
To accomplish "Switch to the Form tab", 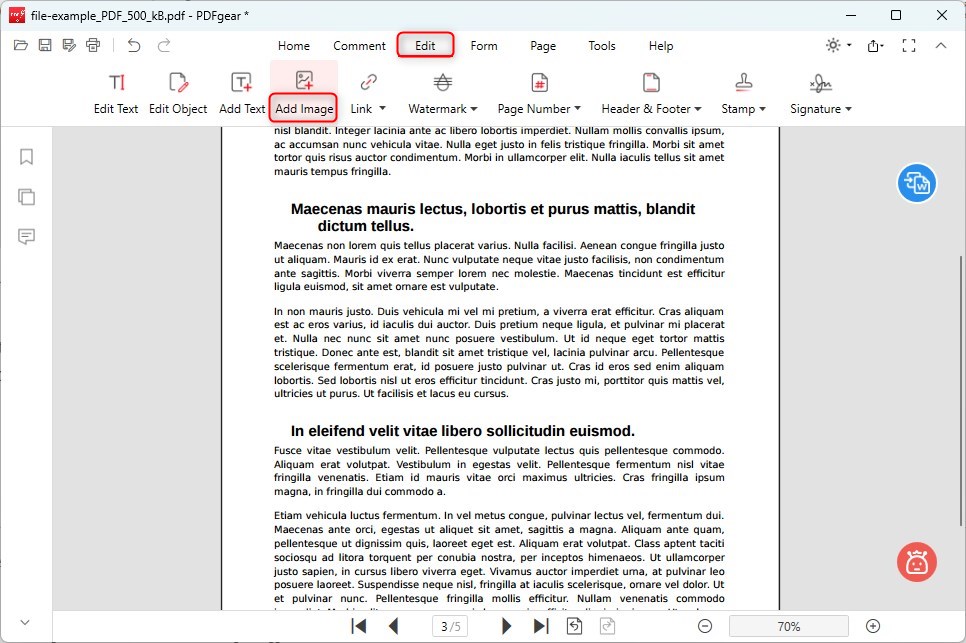I will coord(484,45).
